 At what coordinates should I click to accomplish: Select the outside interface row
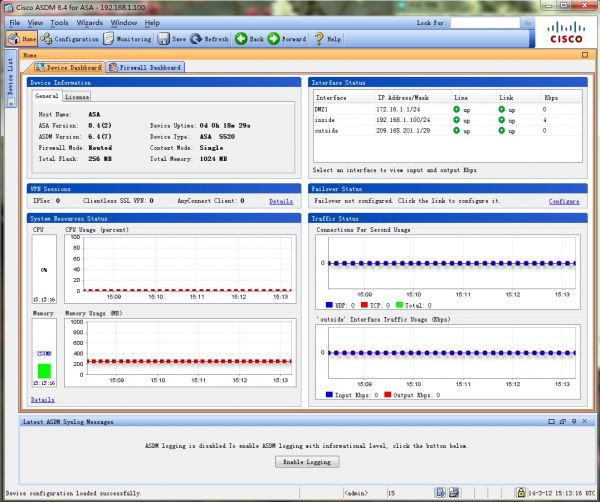448,131
